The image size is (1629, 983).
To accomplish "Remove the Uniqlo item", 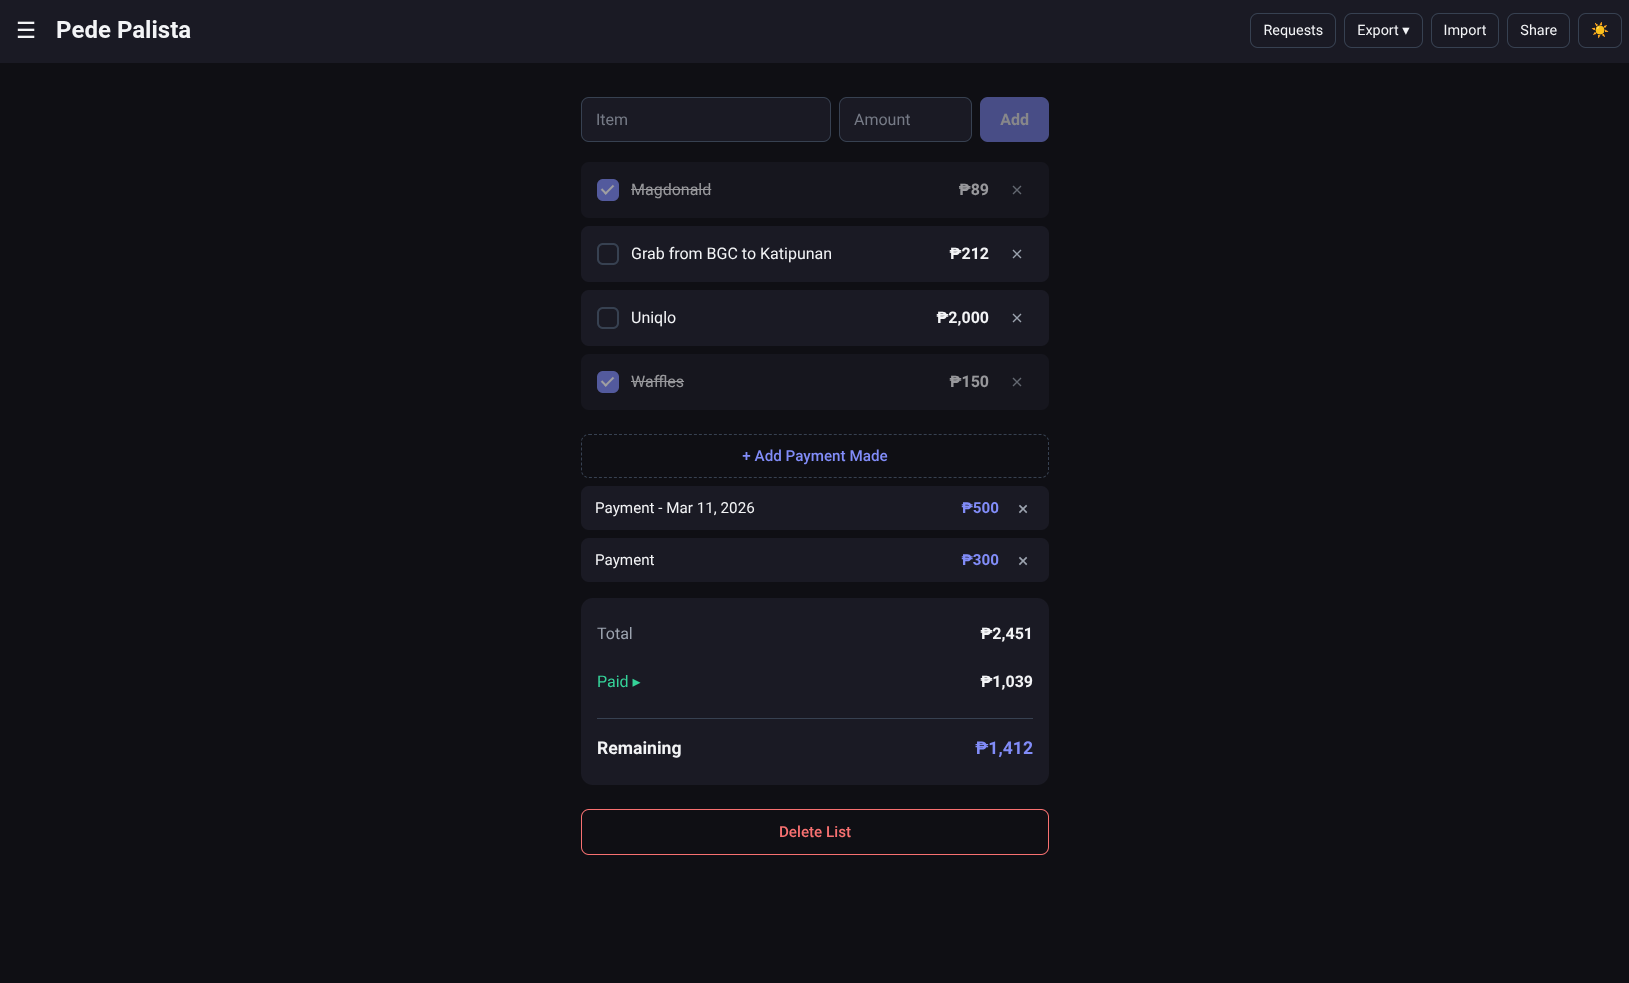I will point(1017,318).
